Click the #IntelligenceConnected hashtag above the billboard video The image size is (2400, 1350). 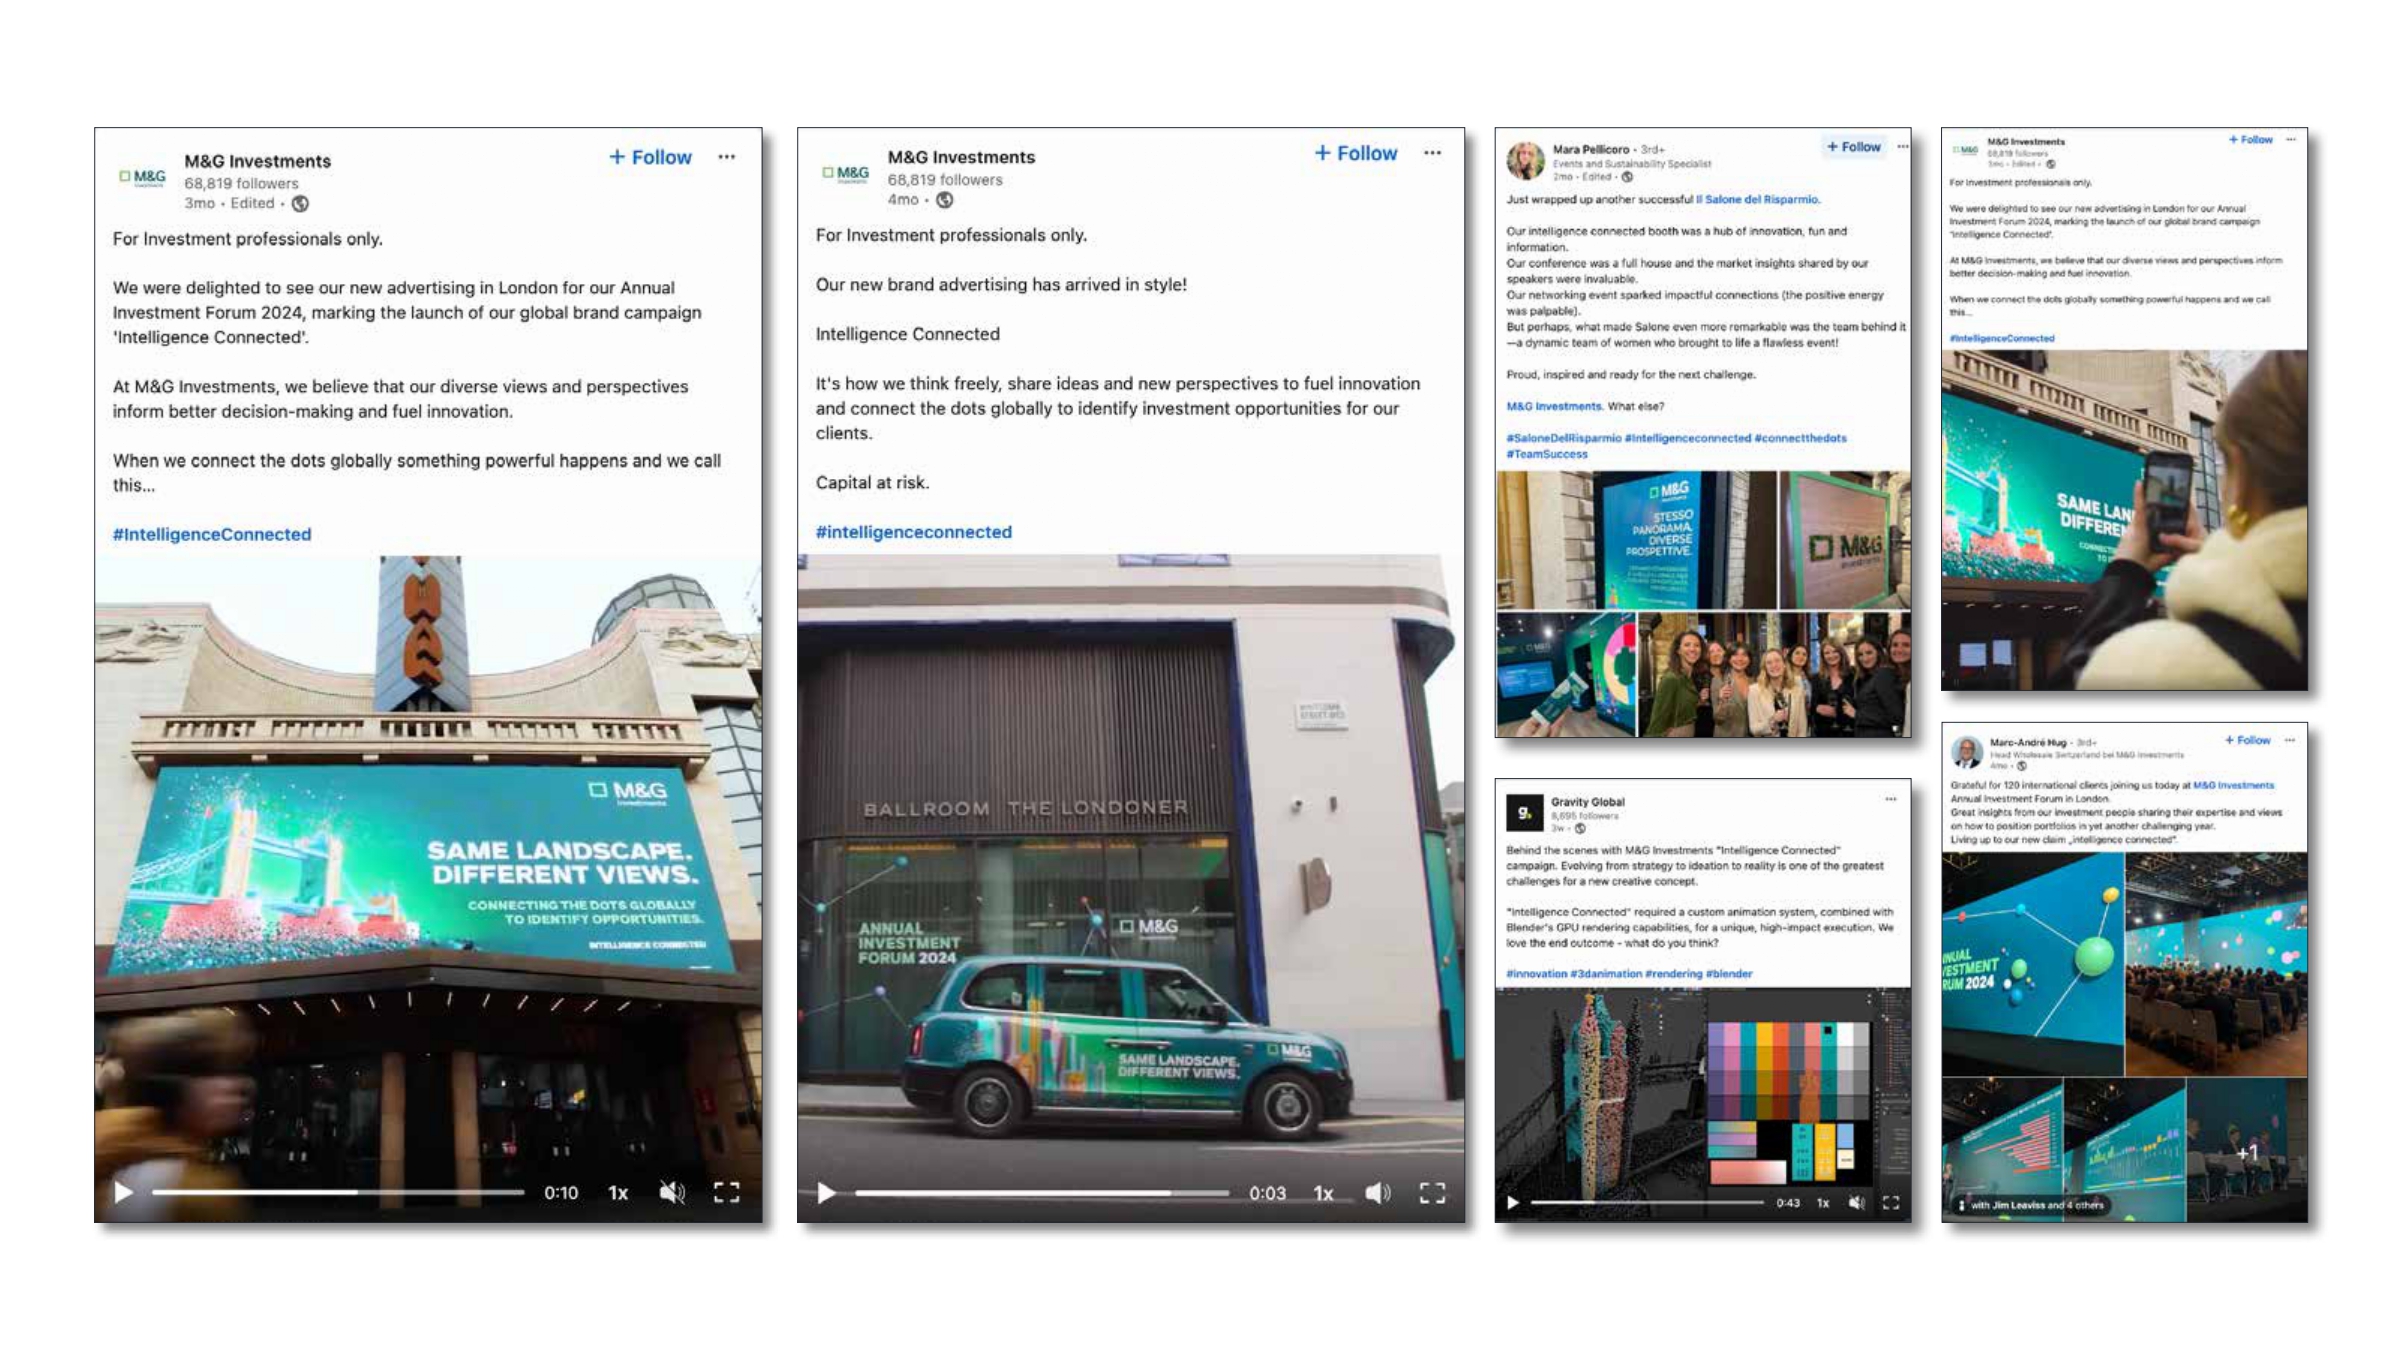click(x=212, y=534)
